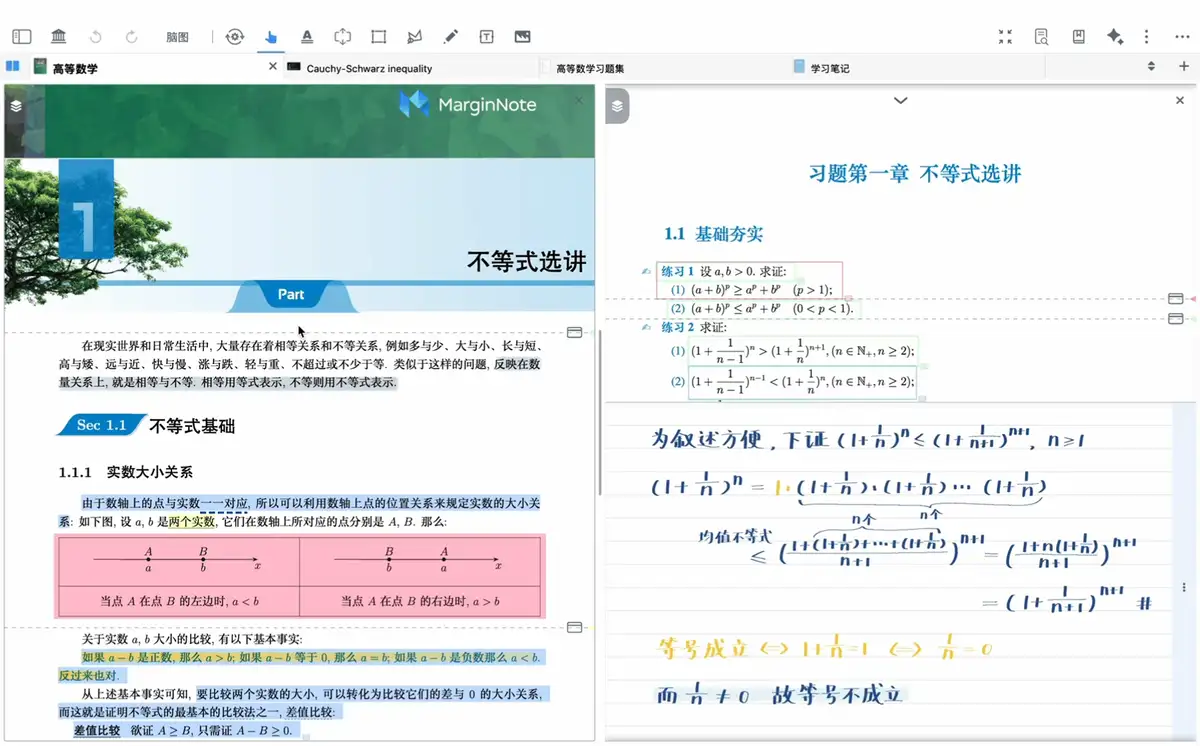The image size is (1200, 746).
Task: Open the library building icon
Action: click(58, 37)
